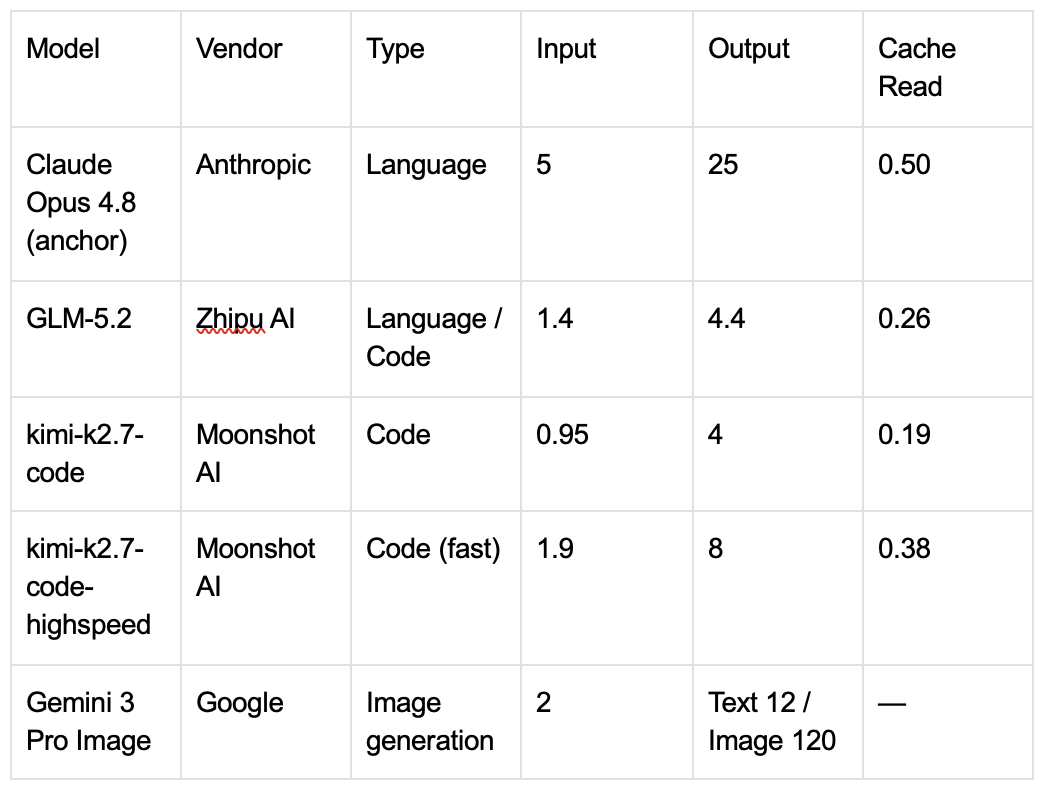The height and width of the screenshot is (790, 1042).
Task: Click the kimi-k2.7-code-highspeed cell
Action: [x=96, y=587]
